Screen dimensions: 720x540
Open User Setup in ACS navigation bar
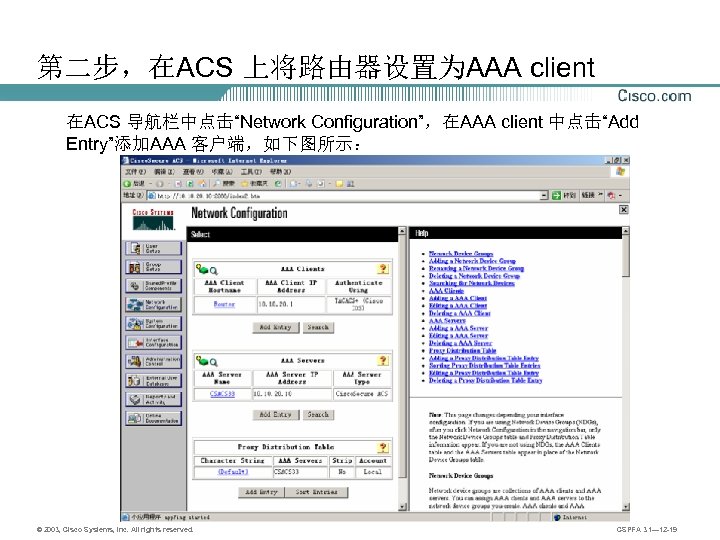click(153, 248)
